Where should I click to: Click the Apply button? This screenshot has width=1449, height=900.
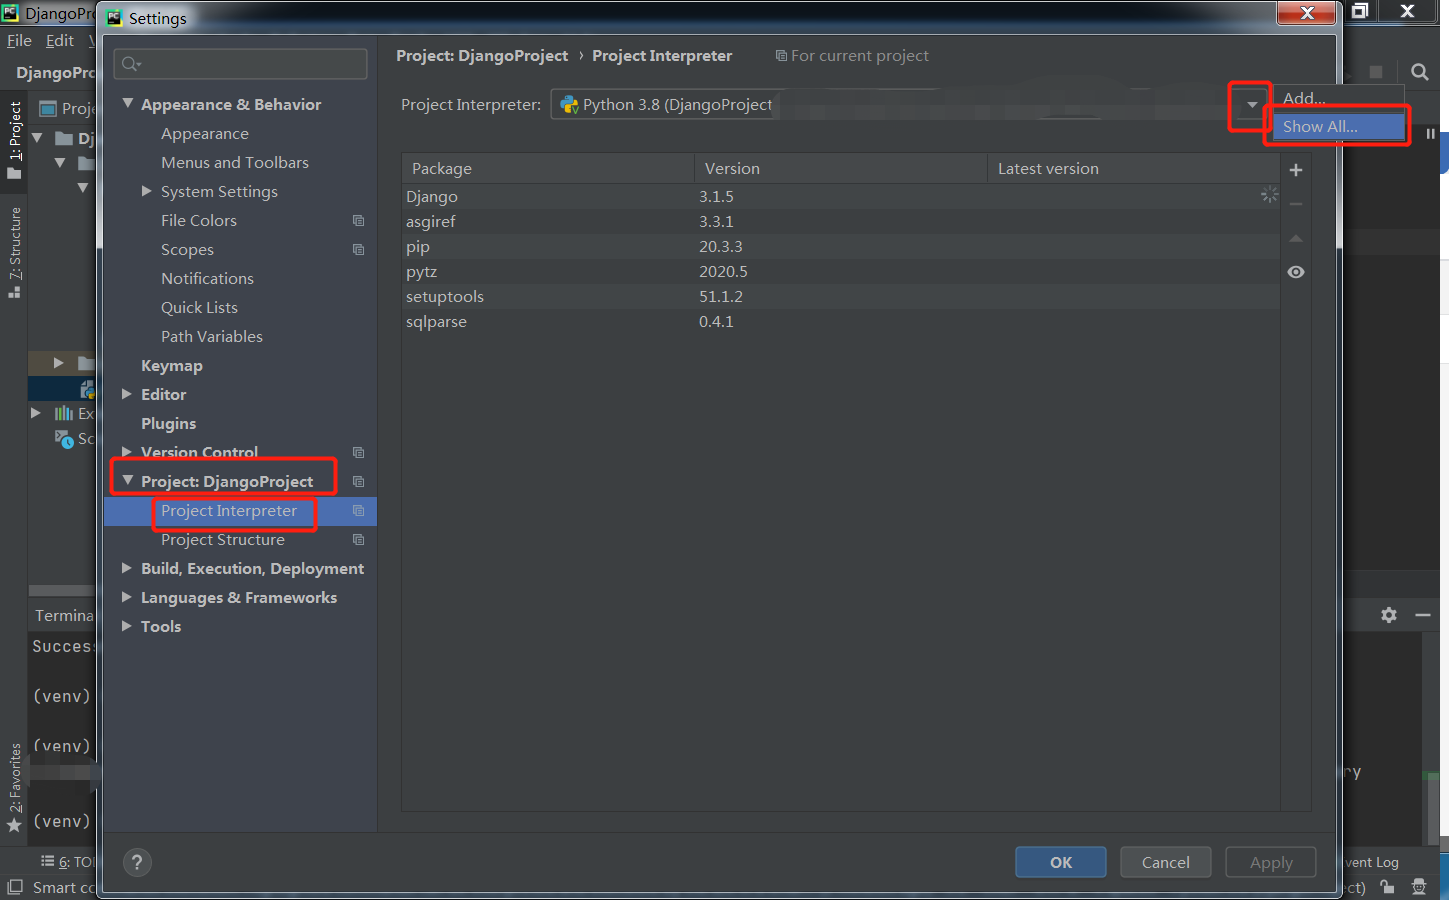pos(1271,862)
